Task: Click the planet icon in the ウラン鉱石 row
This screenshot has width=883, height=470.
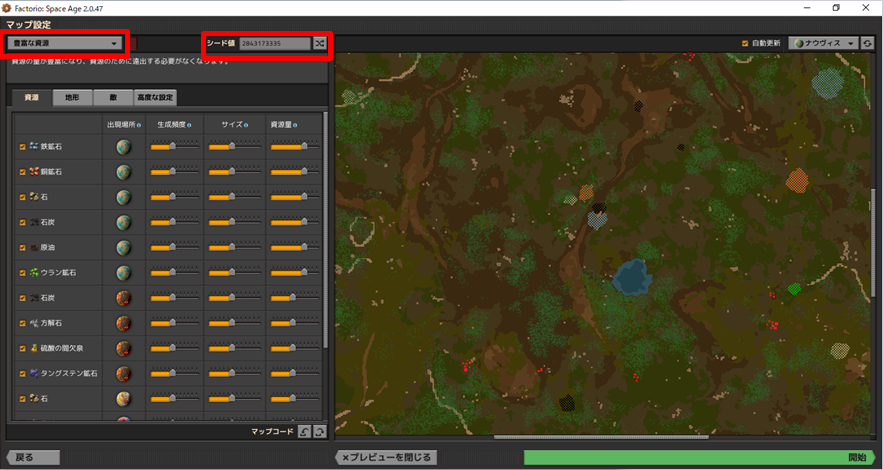Action: click(x=123, y=273)
